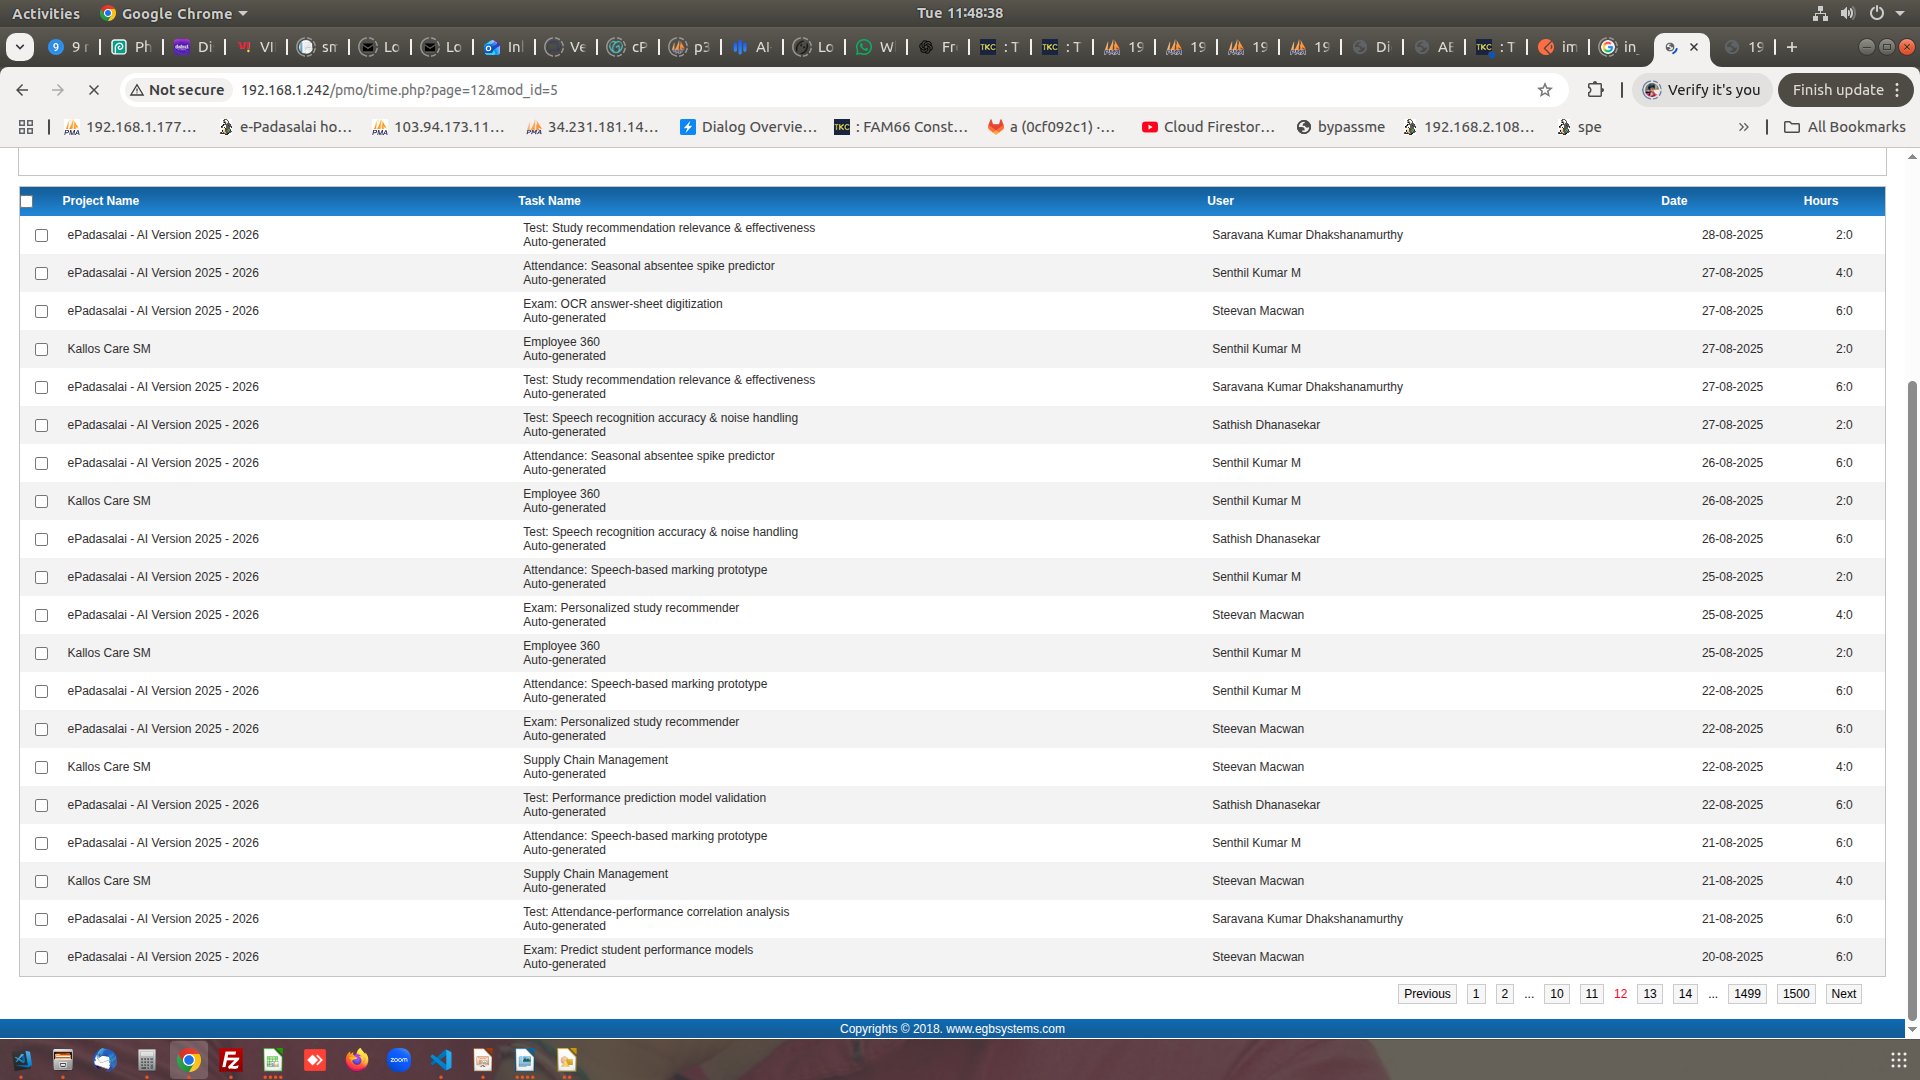Expand the tab search dropdown arrow

(19, 47)
